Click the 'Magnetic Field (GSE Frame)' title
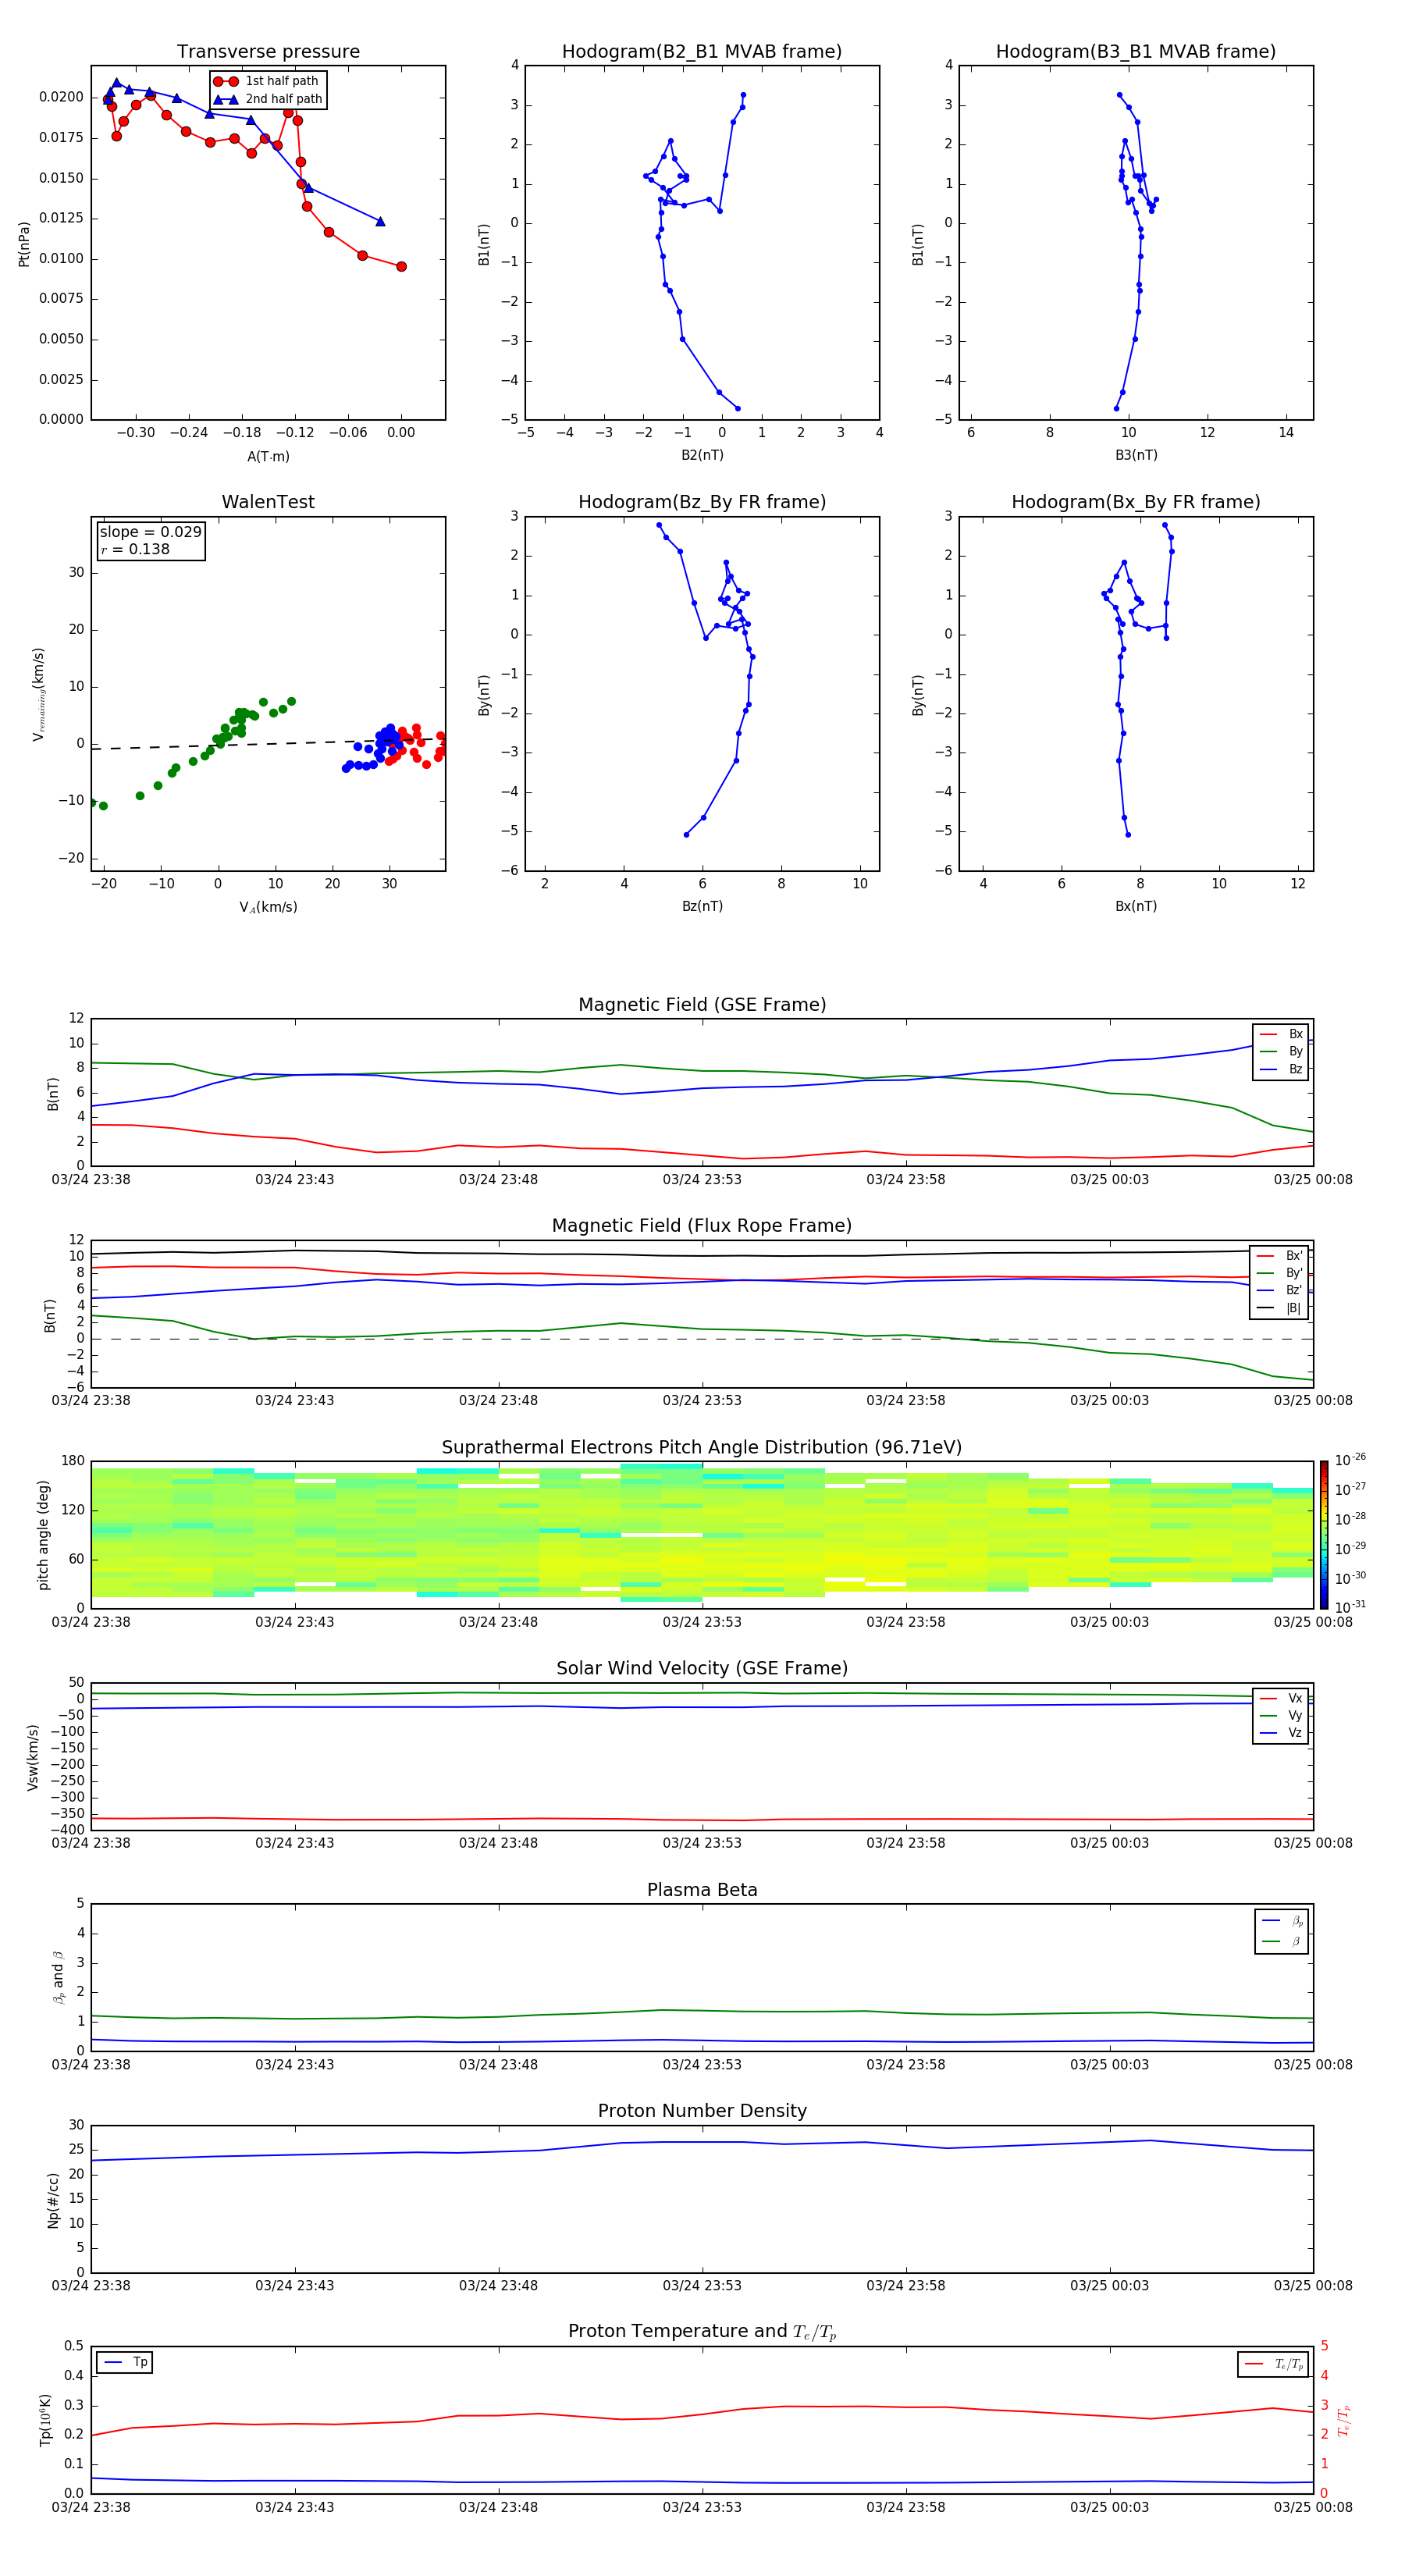 702,1005
